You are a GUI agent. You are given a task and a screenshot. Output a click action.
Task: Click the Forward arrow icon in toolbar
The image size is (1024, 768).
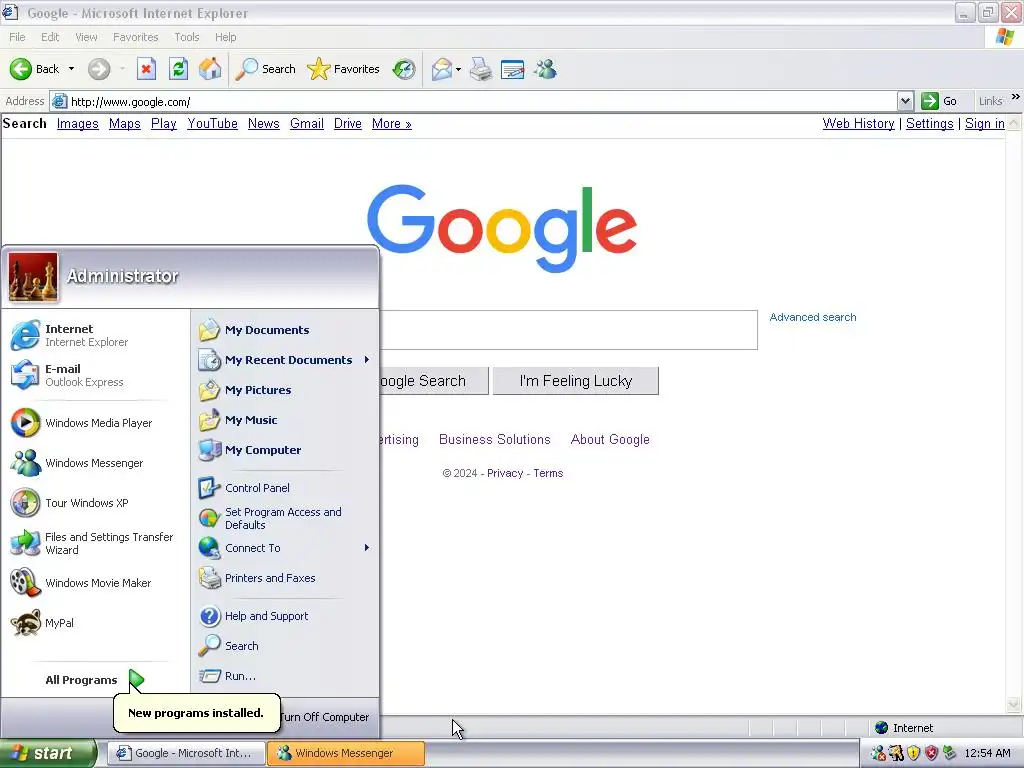tap(99, 69)
